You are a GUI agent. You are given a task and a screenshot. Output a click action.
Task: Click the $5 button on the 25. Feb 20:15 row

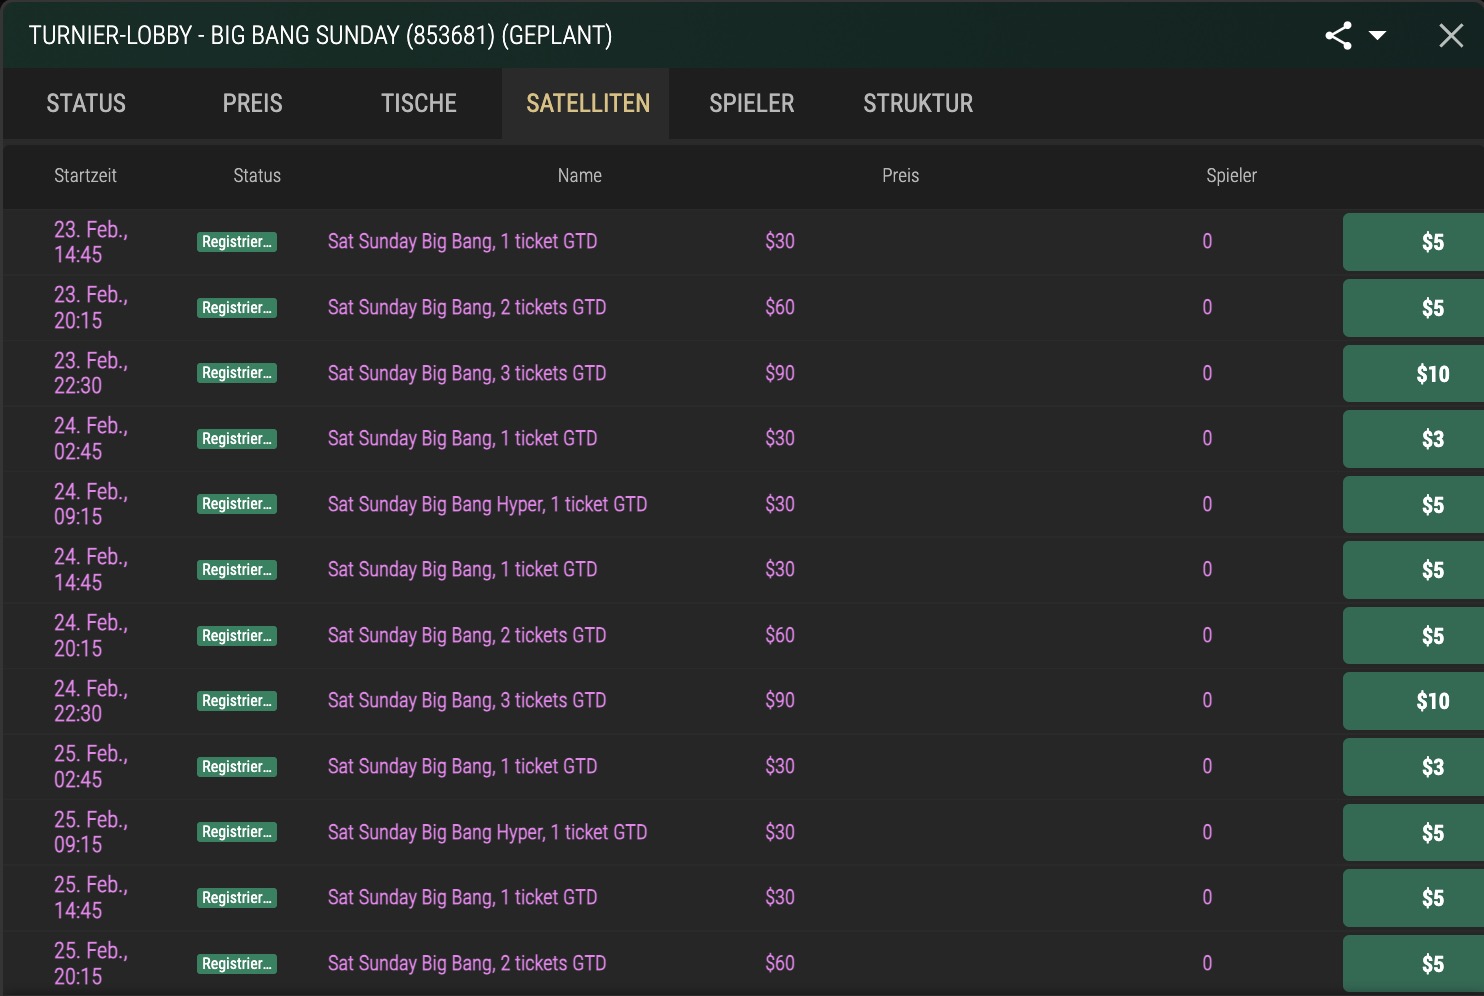1434,963
